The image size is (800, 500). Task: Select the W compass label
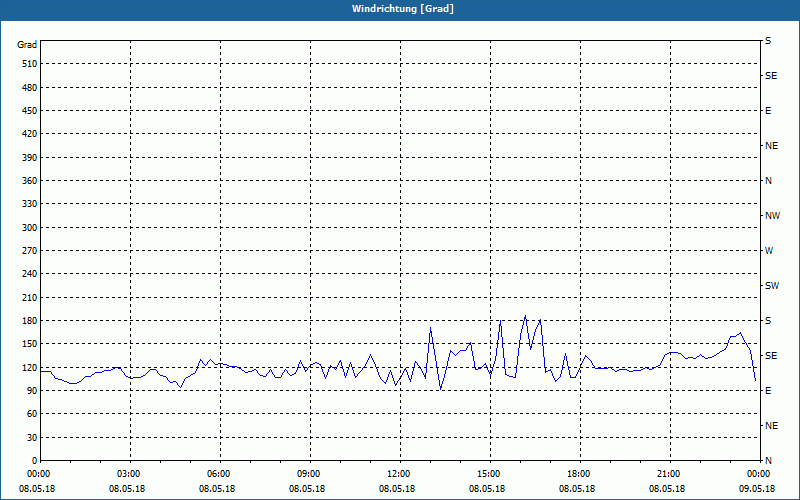click(769, 251)
